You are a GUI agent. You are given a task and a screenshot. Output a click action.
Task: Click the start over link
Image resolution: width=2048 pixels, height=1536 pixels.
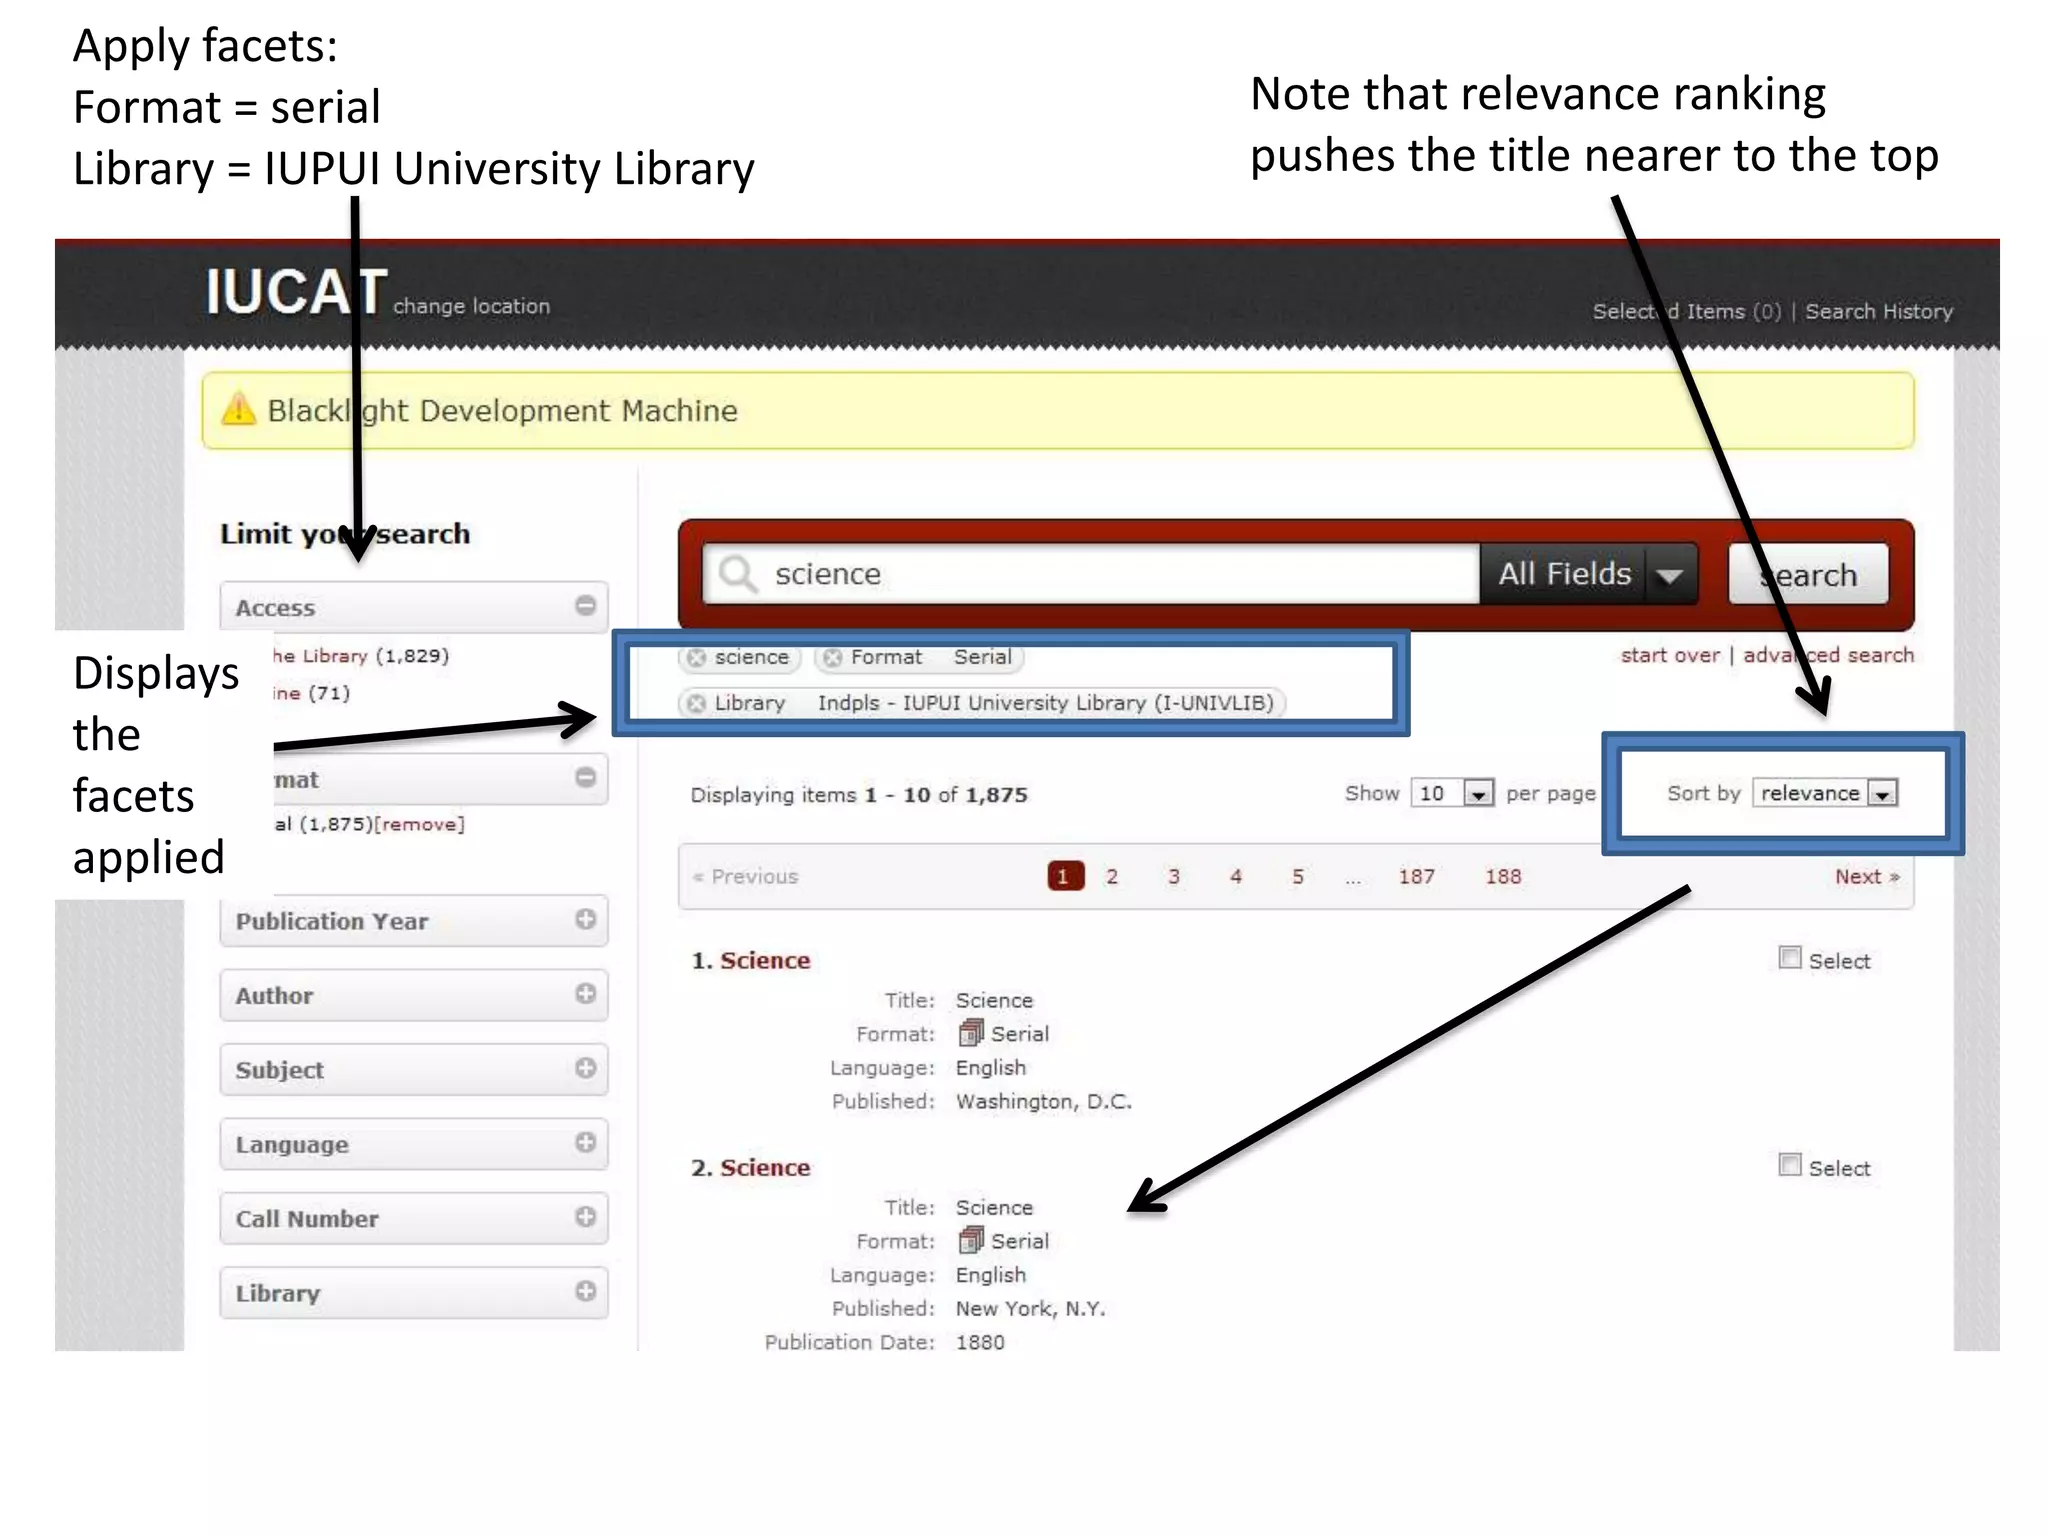(1670, 655)
